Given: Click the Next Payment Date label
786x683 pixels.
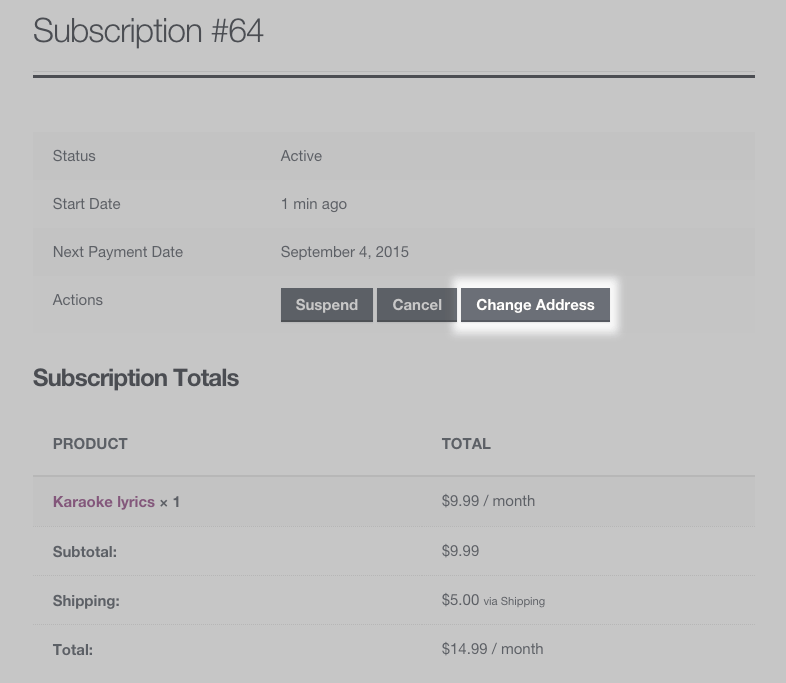Looking at the screenshot, I should [118, 252].
